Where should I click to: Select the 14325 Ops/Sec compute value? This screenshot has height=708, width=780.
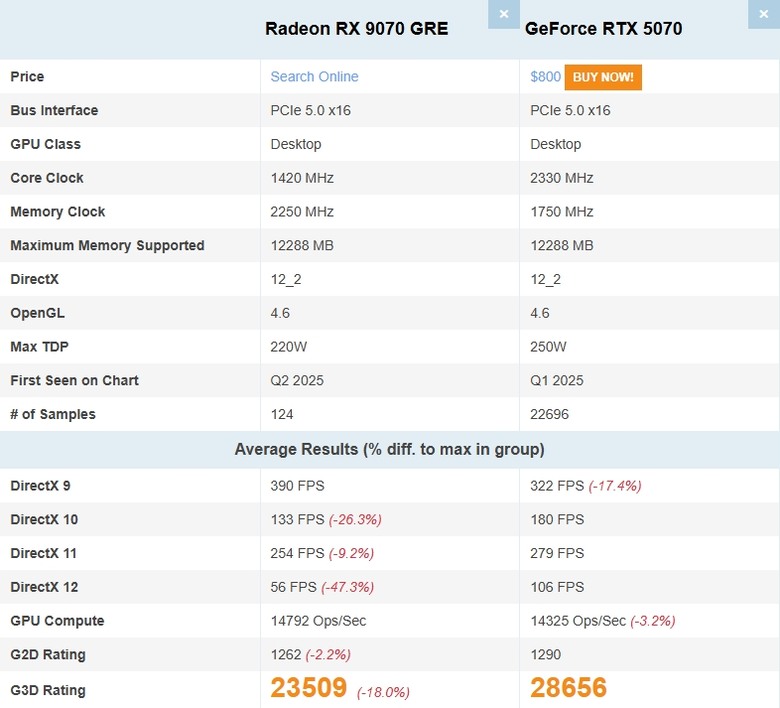click(x=578, y=621)
